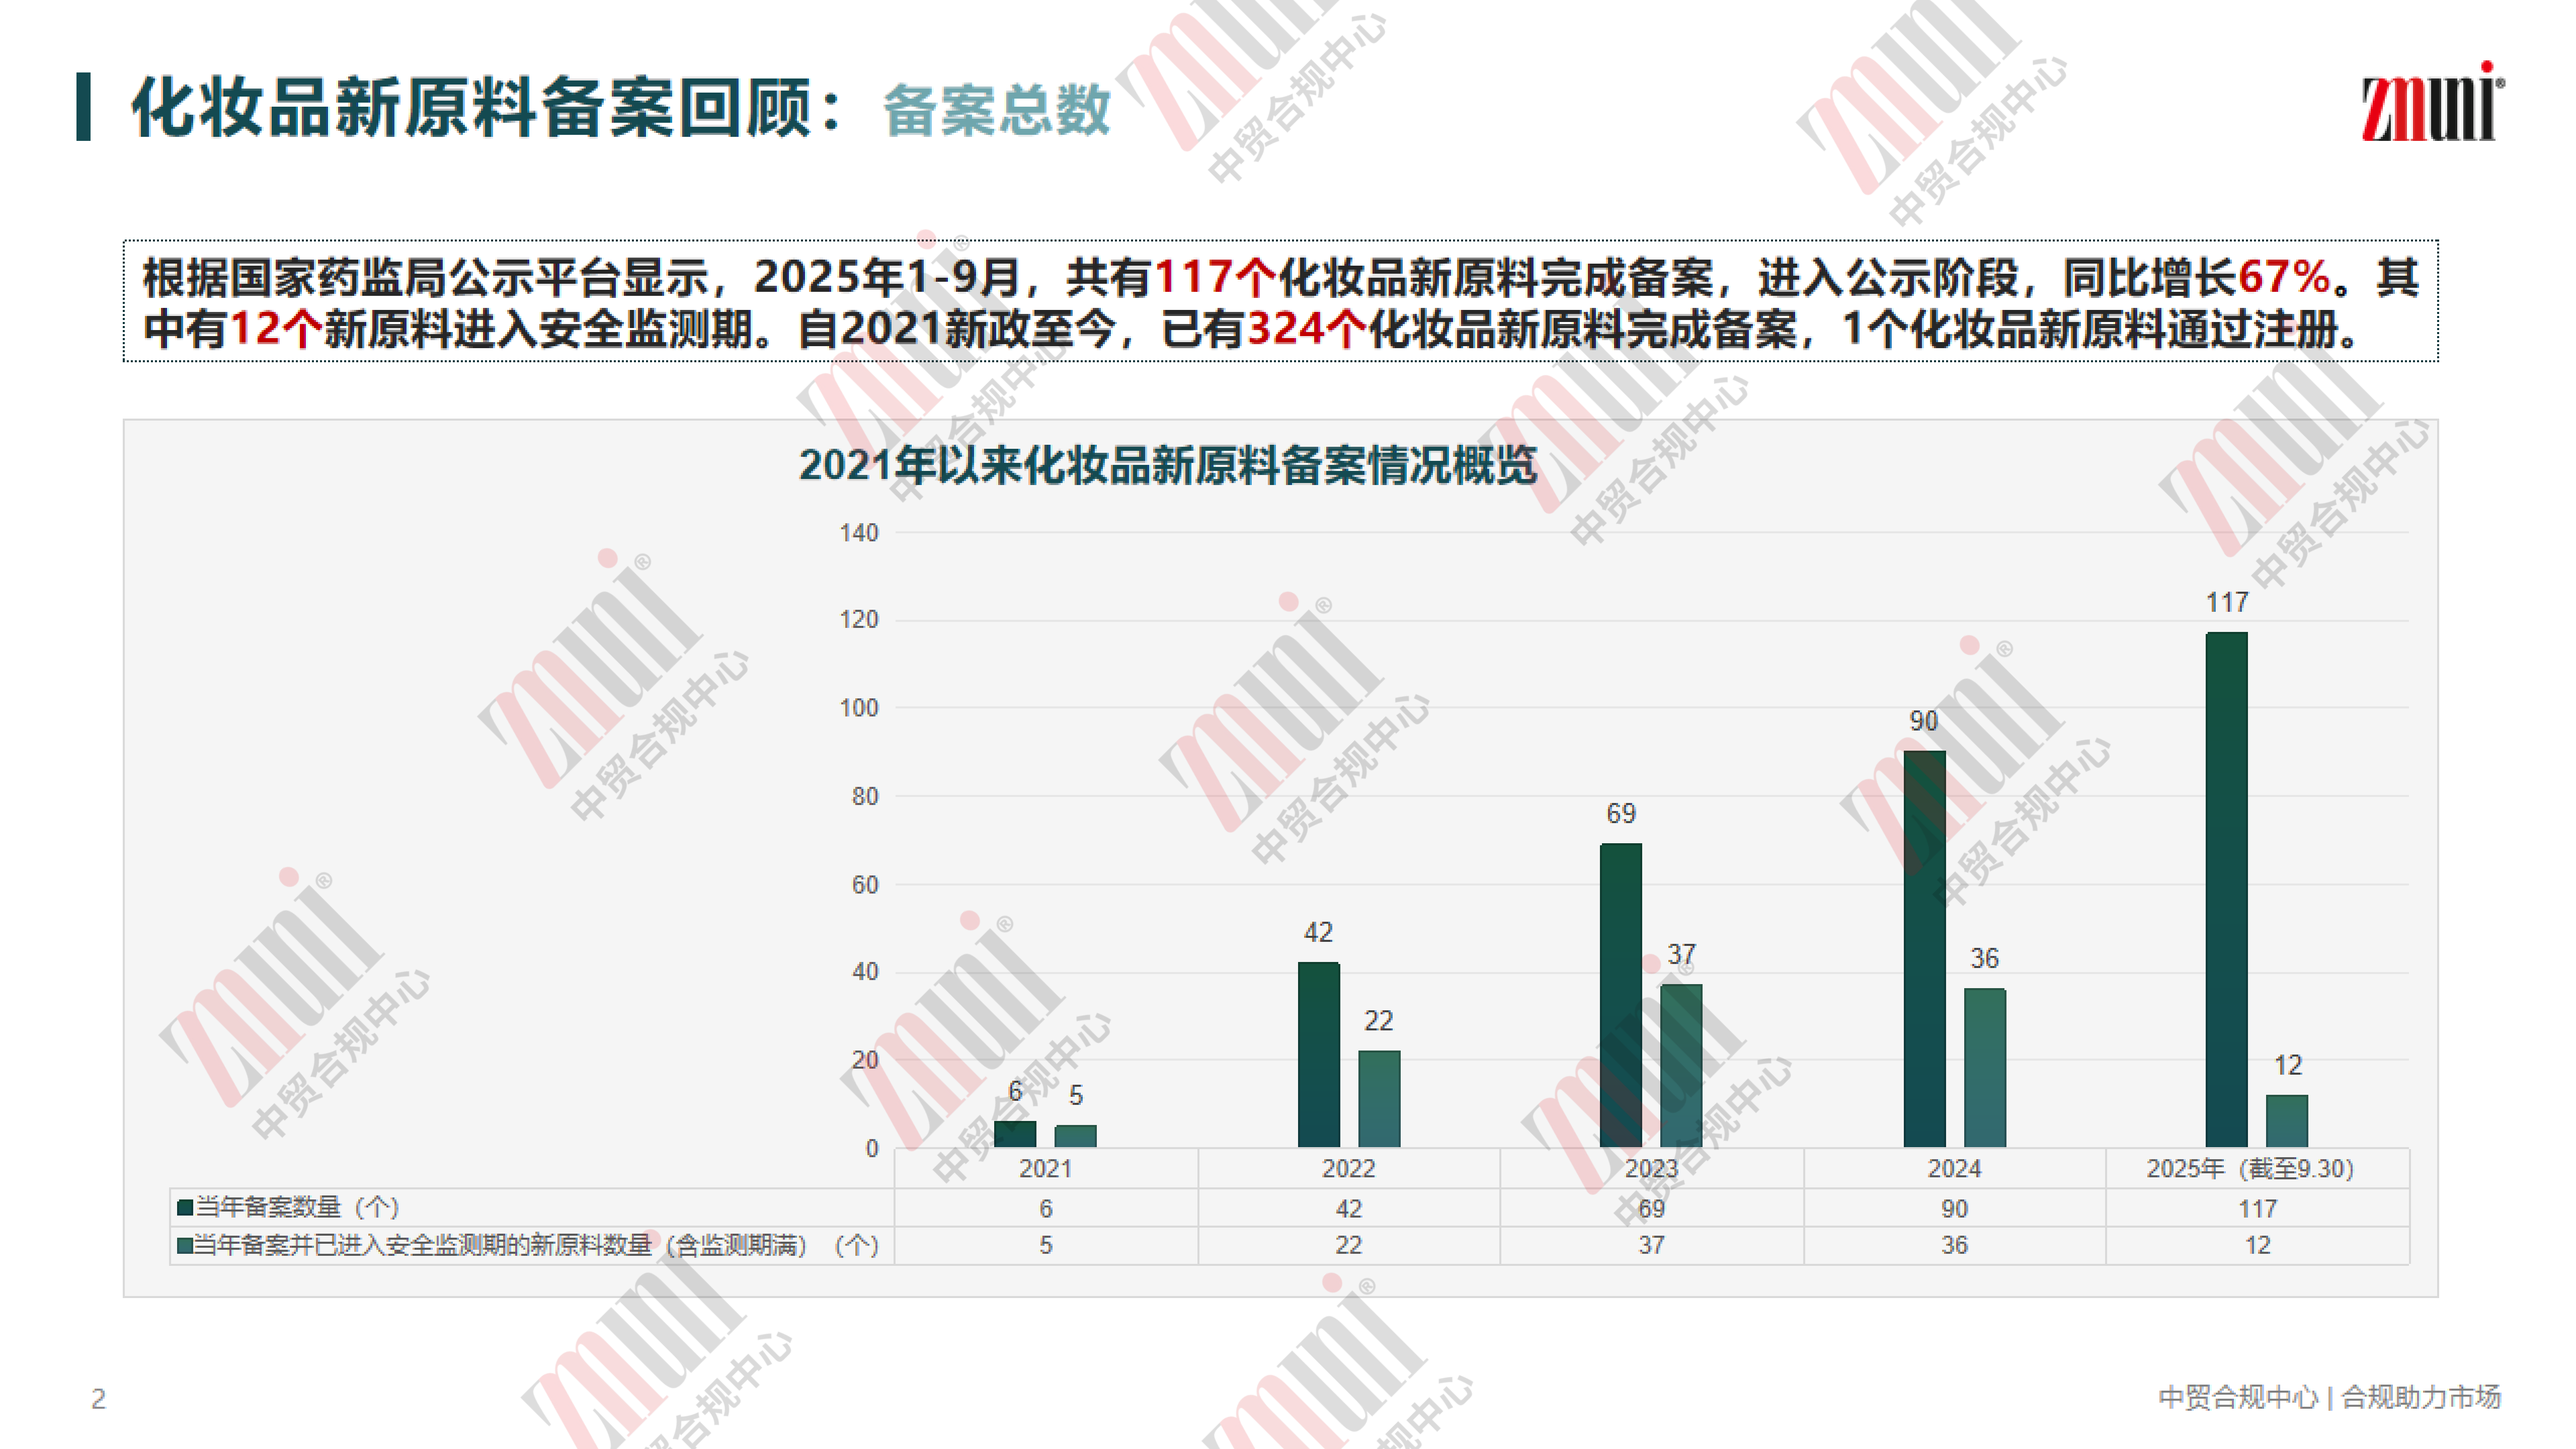Viewport: 2576px width, 1449px height.
Task: Click dark green legend swatch for 当年备案数量
Action: pos(185,1207)
